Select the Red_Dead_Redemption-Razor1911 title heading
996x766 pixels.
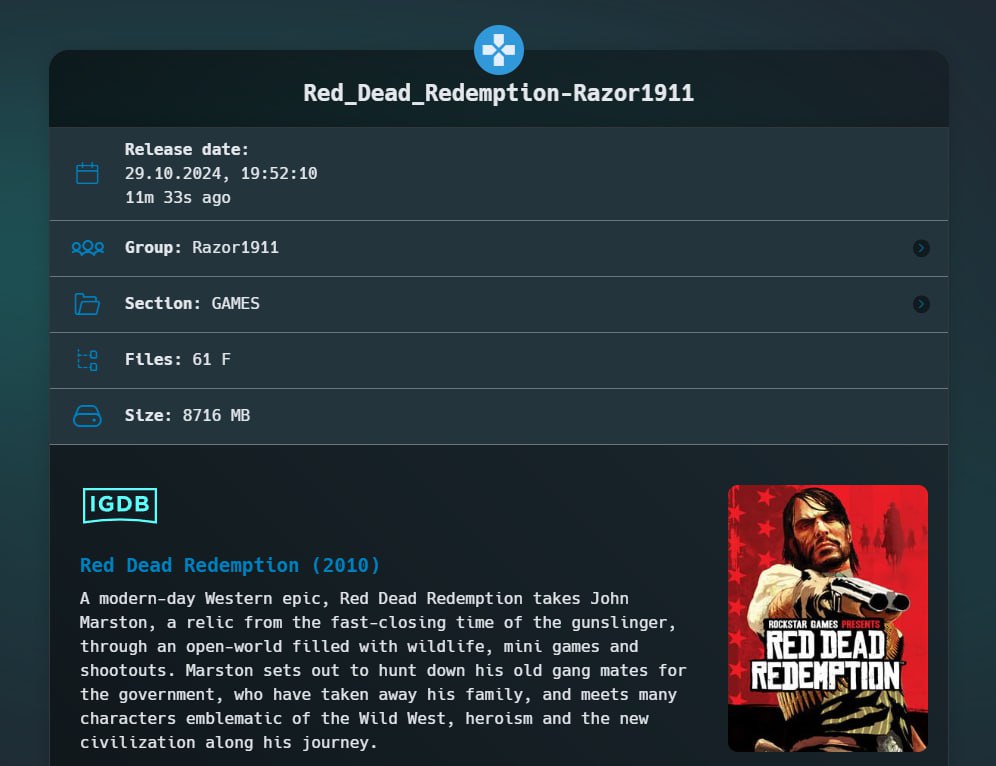498,93
